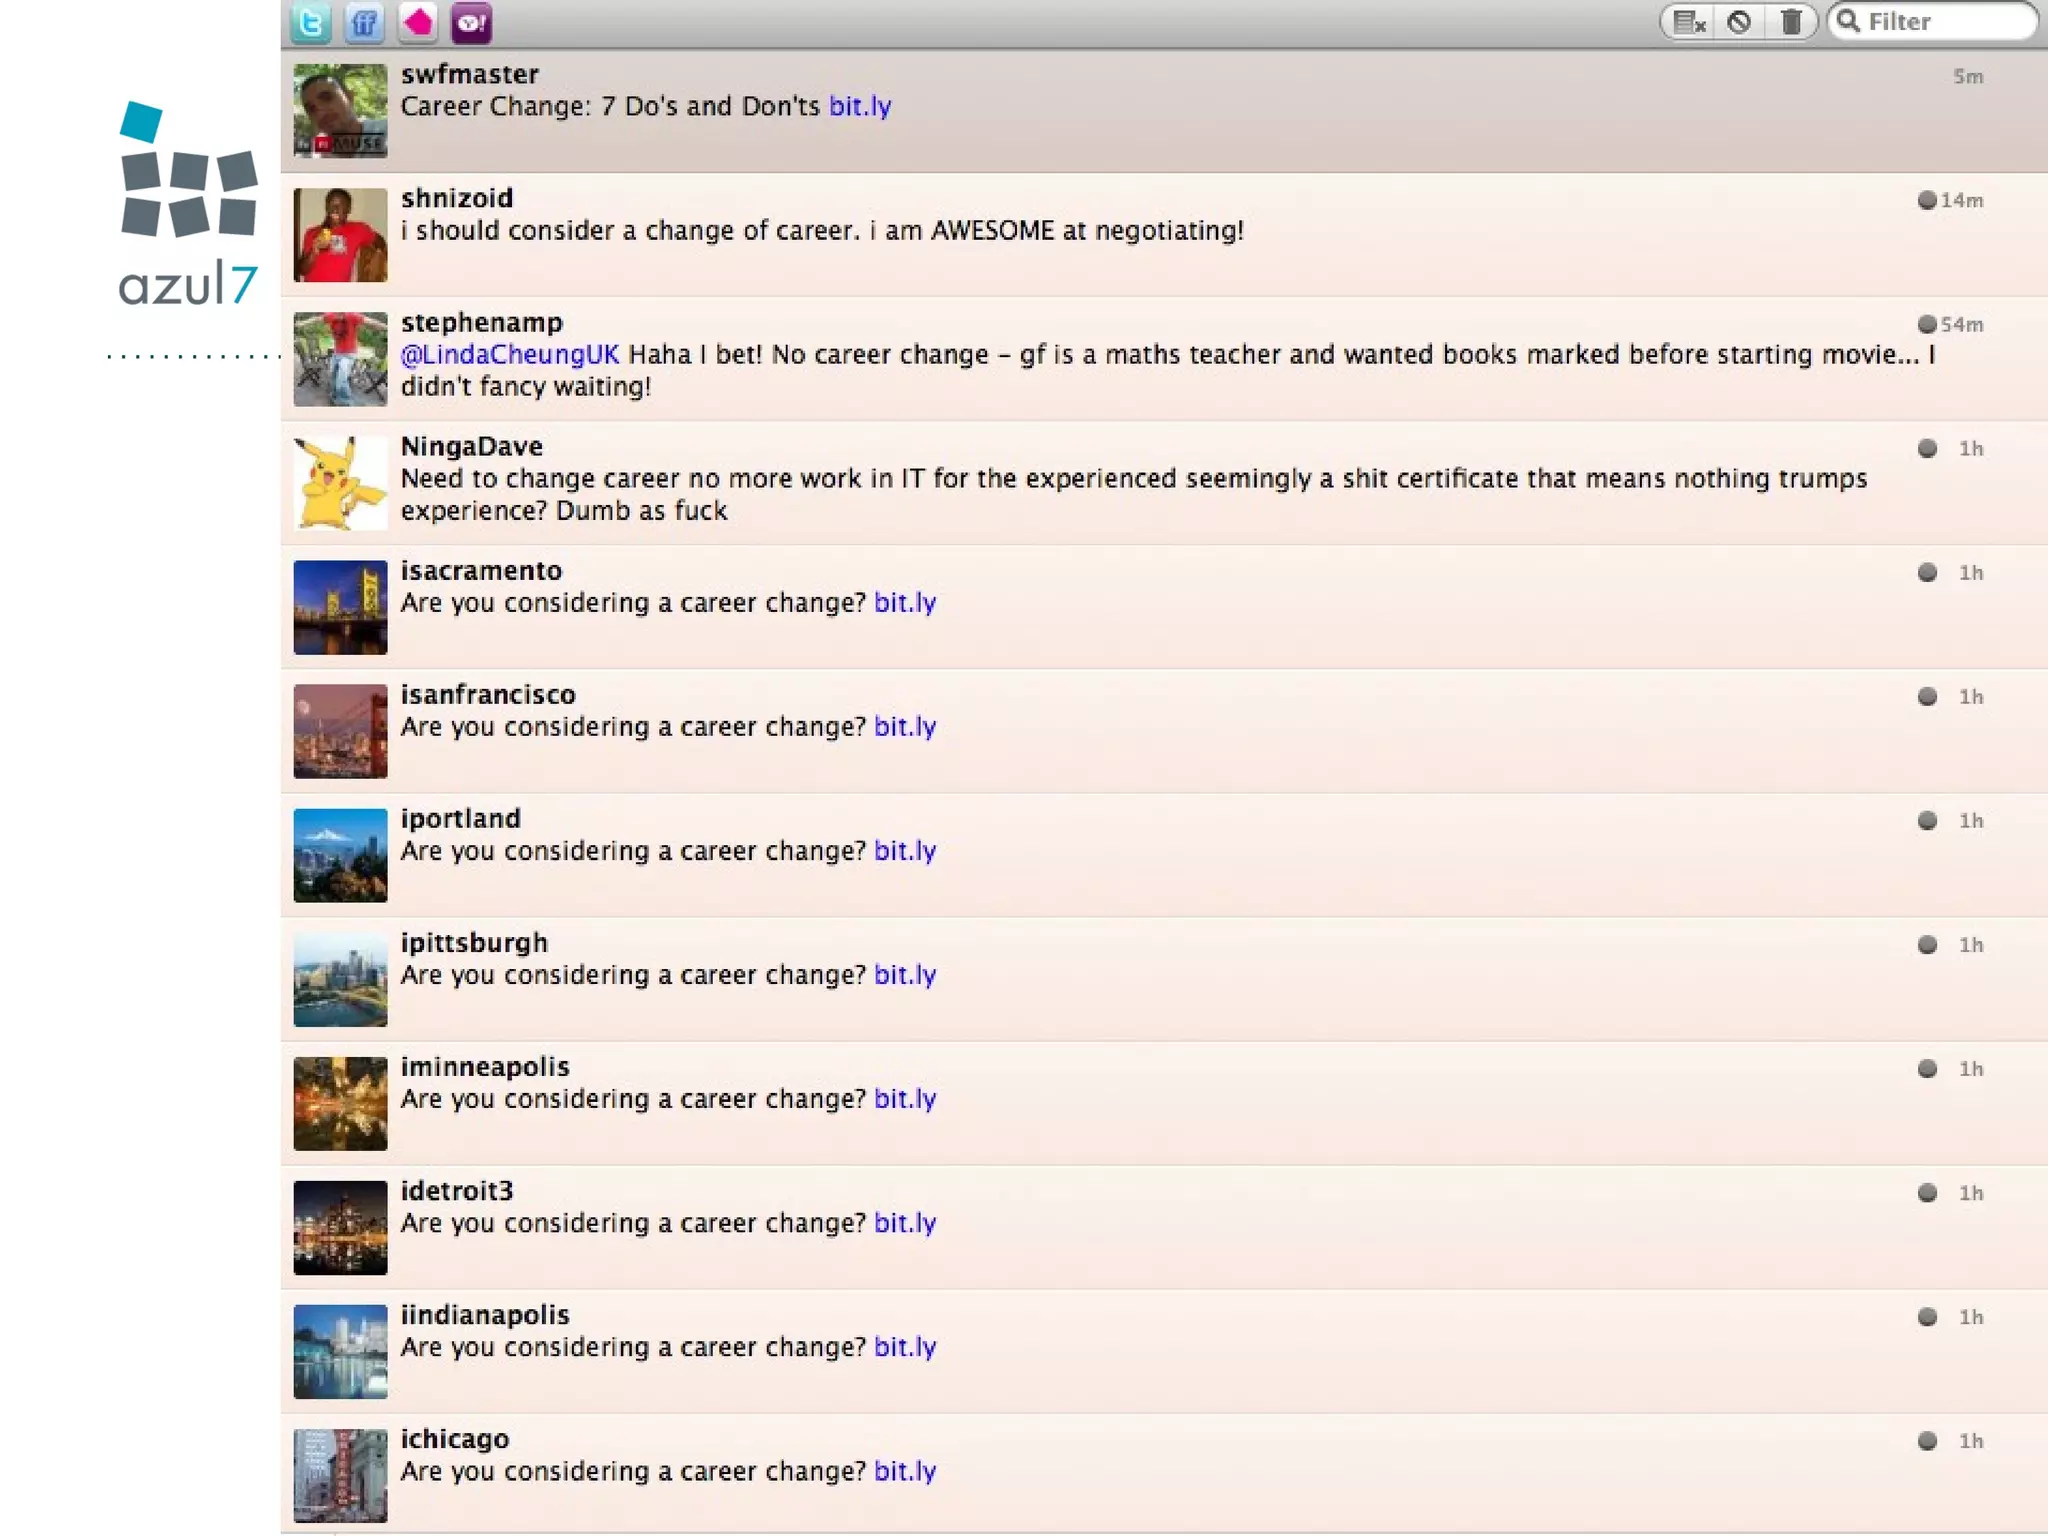Open the bit.ly link in idetroit3's tweet
2048x1536 pixels.
coord(905,1223)
